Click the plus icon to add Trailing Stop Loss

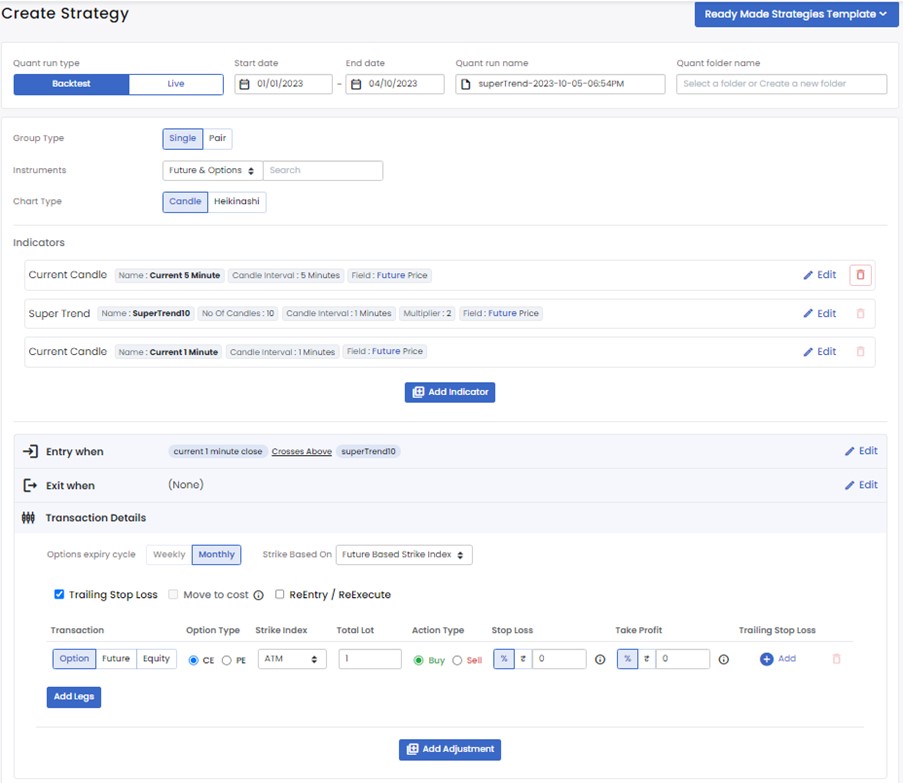point(767,659)
